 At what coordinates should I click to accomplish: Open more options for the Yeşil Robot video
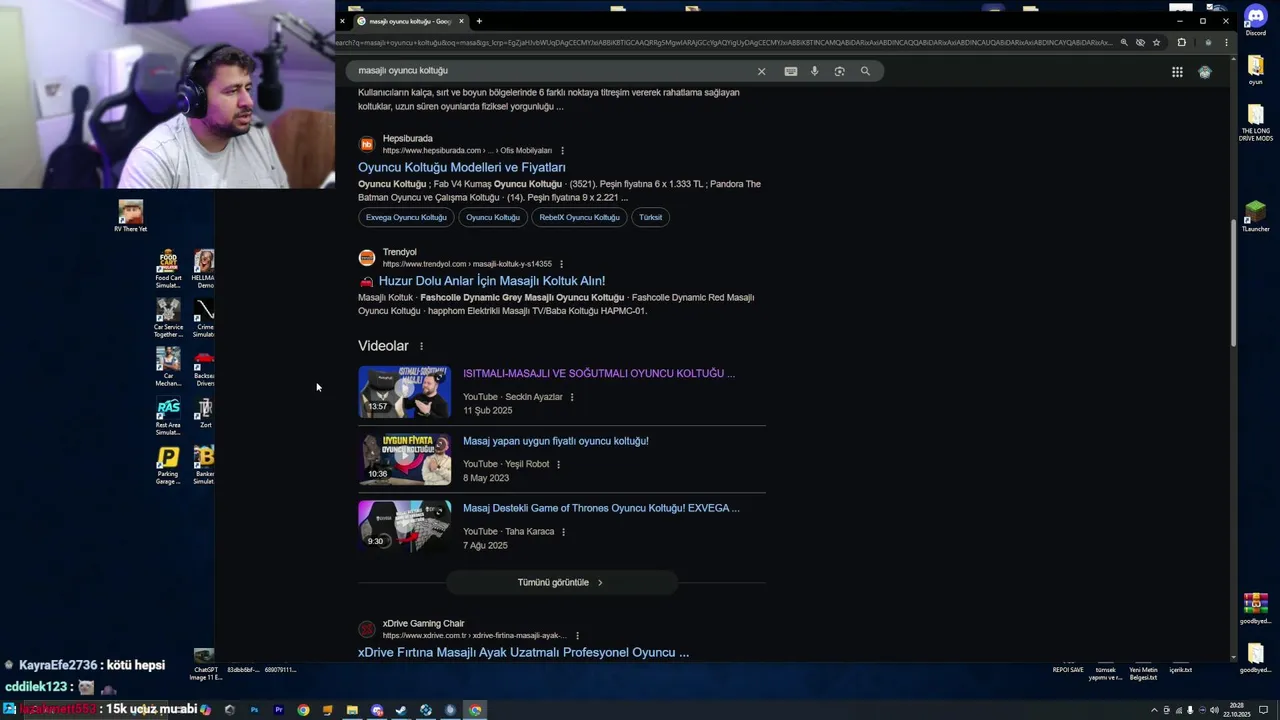click(558, 464)
